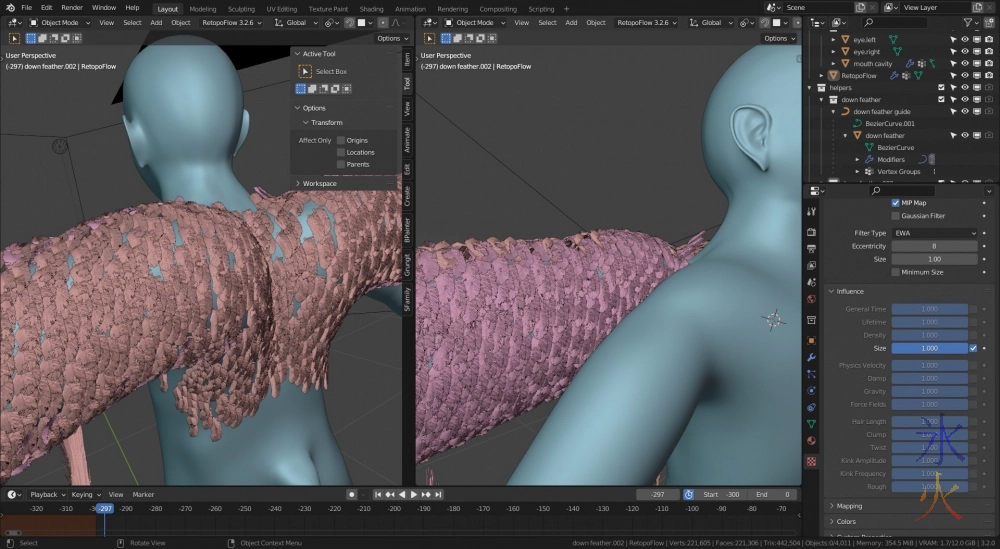Click the Blender logo icon
This screenshot has width=1000, height=549.
[x=10, y=8]
